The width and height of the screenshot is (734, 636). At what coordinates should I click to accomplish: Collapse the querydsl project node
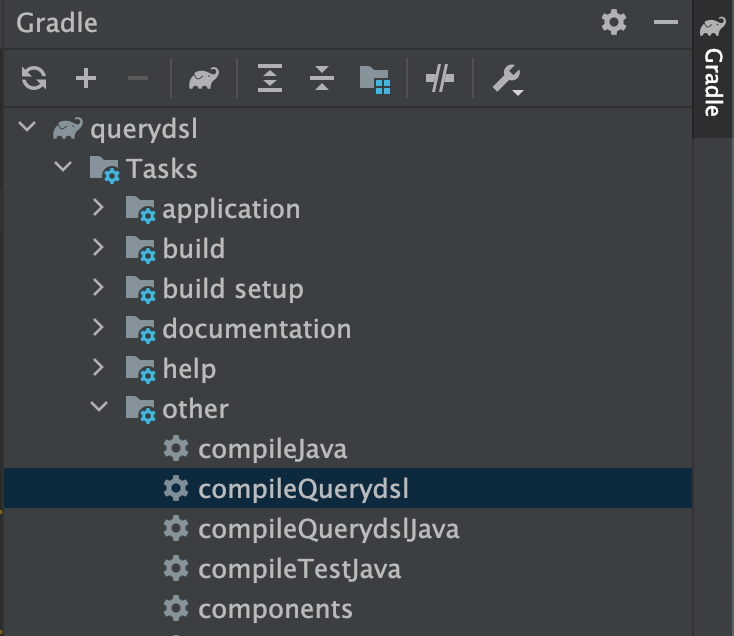27,126
